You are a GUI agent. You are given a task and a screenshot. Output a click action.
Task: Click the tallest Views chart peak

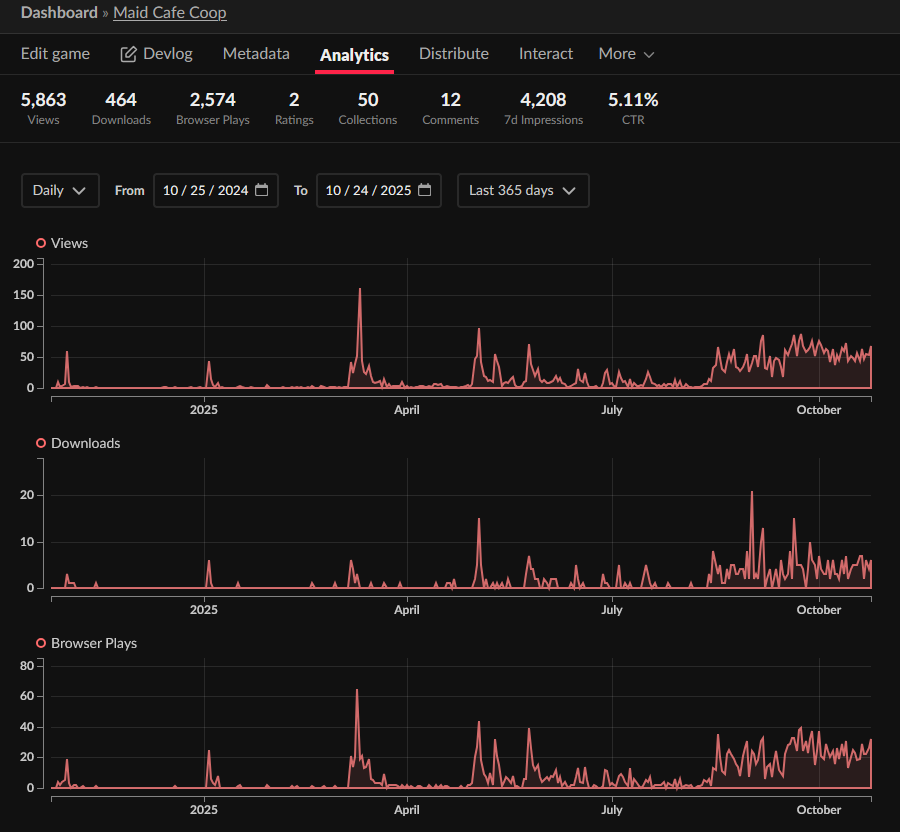click(x=360, y=289)
